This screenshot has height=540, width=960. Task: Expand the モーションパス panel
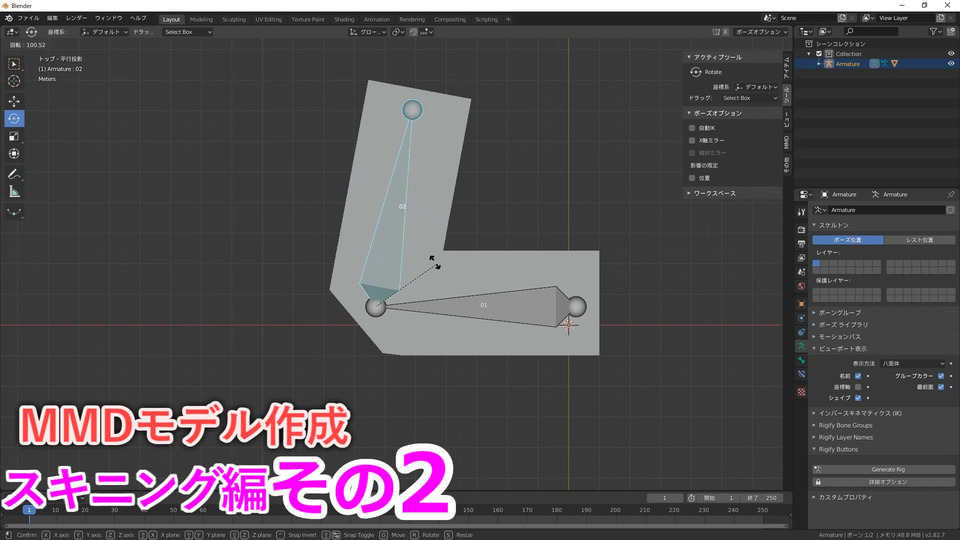(x=839, y=337)
